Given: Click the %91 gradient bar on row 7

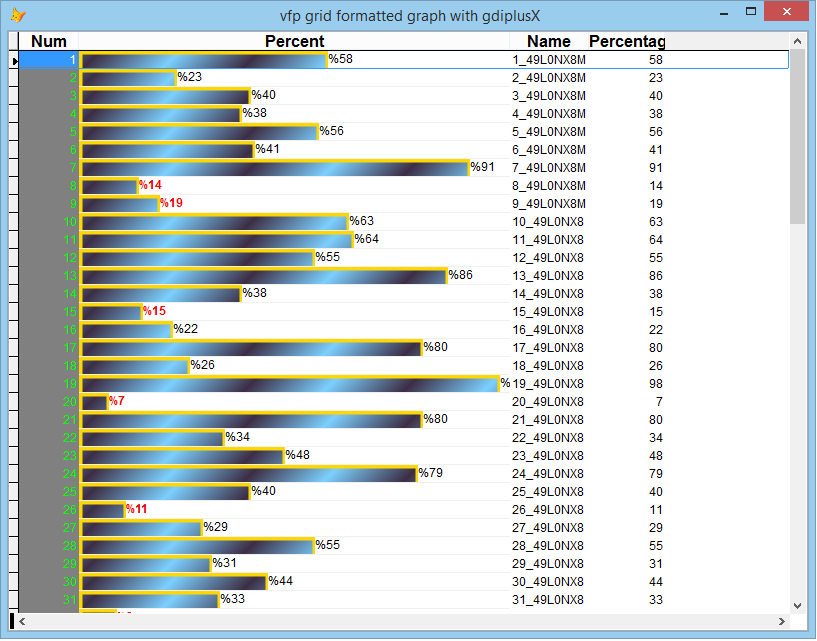Looking at the screenshot, I should (x=270, y=167).
